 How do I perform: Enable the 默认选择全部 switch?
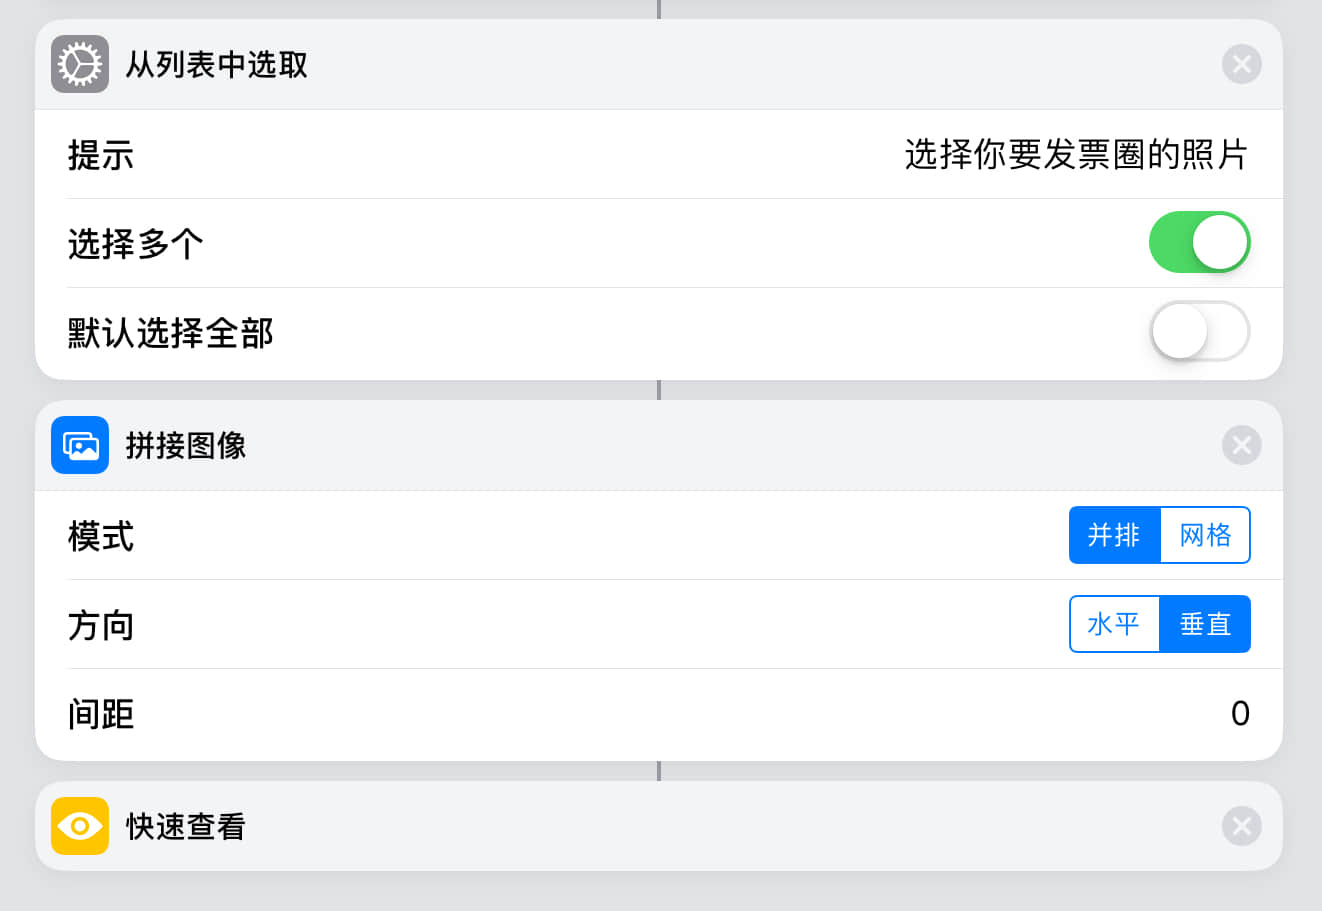[x=1199, y=331]
